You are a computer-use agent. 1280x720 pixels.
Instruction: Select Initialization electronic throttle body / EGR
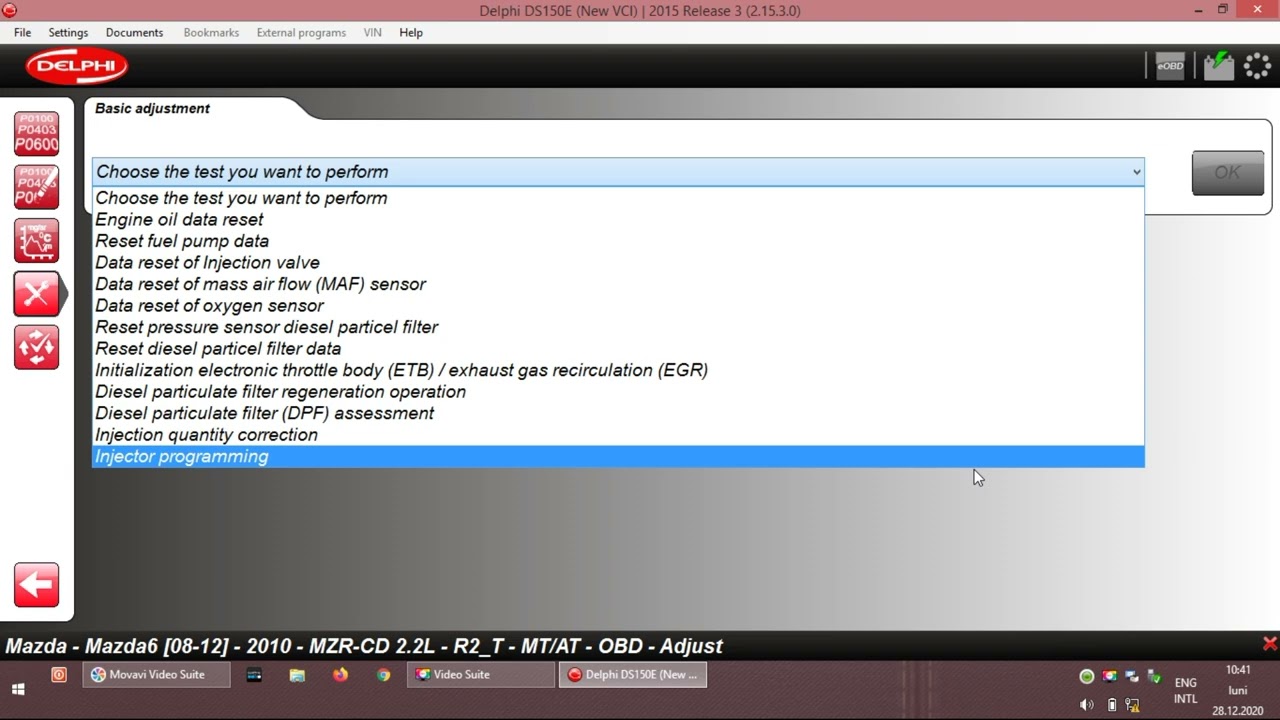[618, 370]
